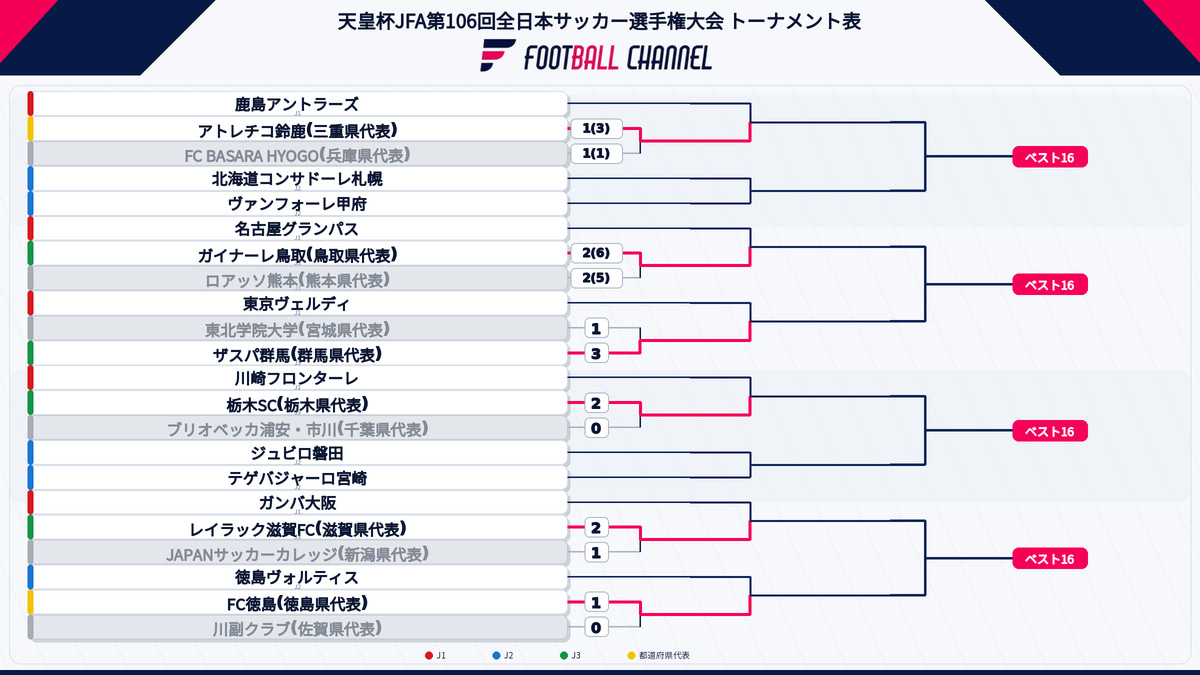Click the tournament title 天皇杯JFA第106回 heading
Screen dimensions: 1200x675
pos(600,20)
